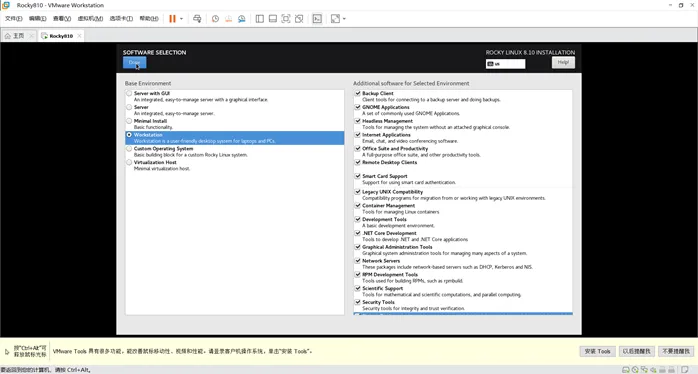The width and height of the screenshot is (698, 374).
Task: Toggle the thumbnail bar view
Action: click(x=273, y=19)
